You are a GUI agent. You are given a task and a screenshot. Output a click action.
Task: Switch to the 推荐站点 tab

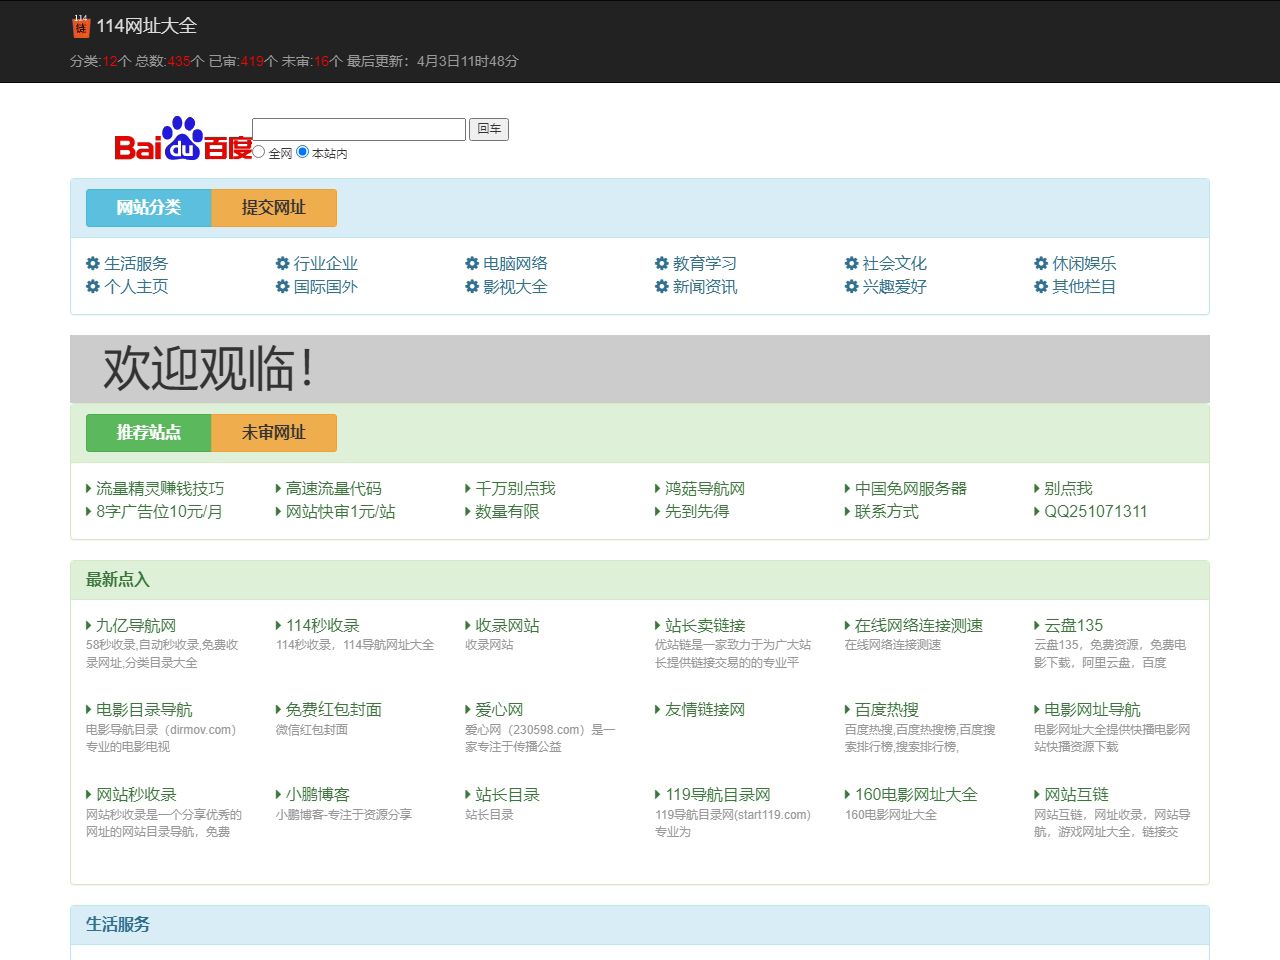(148, 433)
